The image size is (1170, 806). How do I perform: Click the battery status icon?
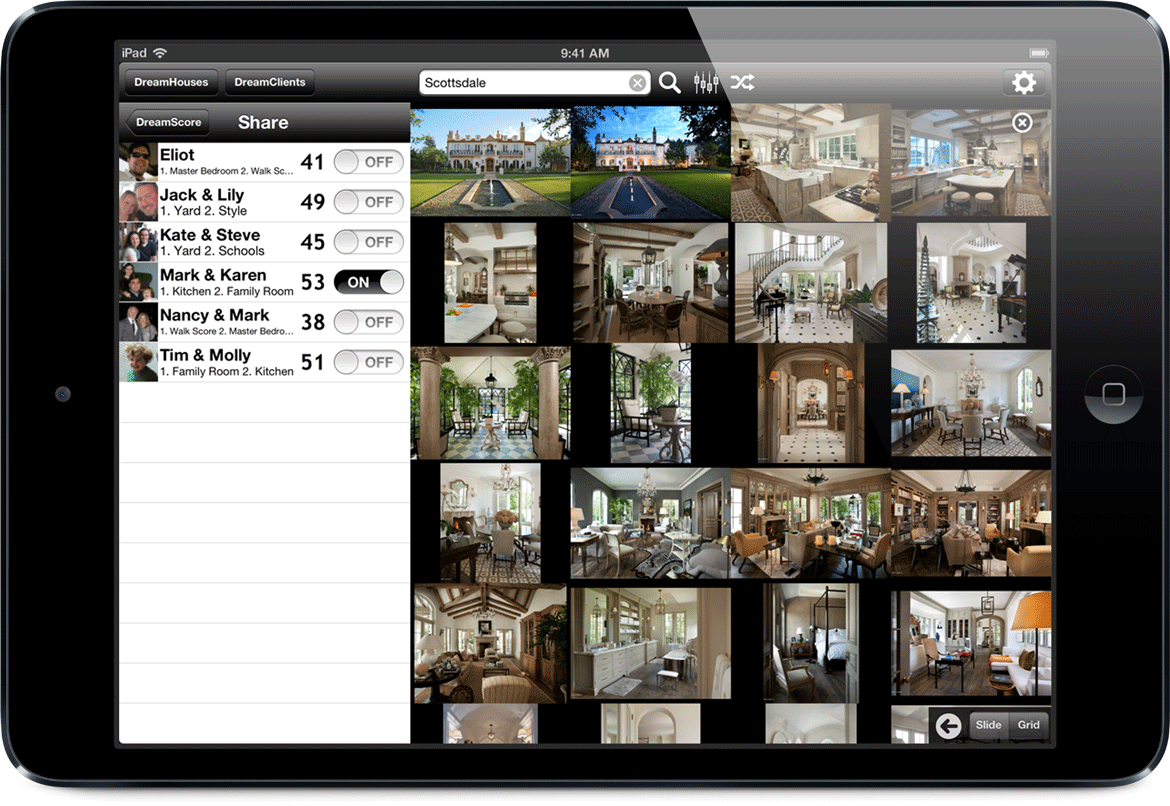(x=1039, y=53)
